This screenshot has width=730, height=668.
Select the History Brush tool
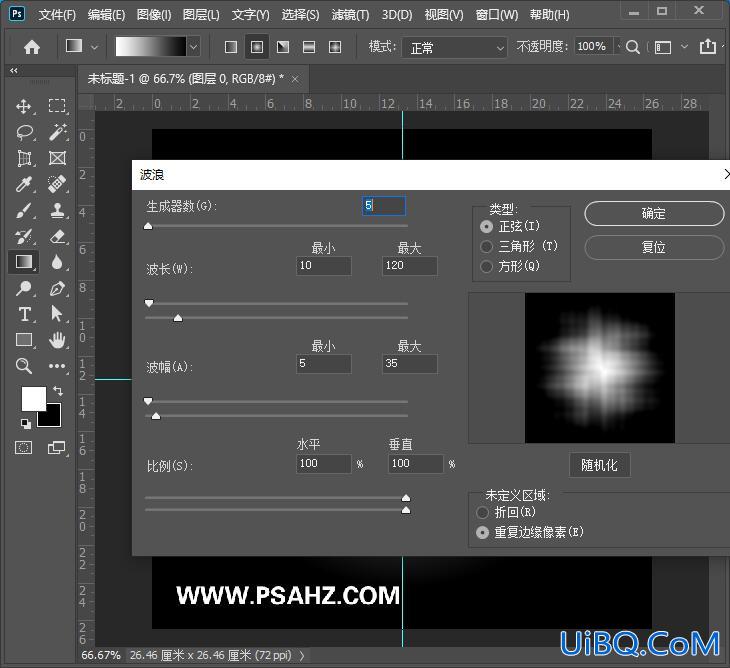click(x=24, y=236)
